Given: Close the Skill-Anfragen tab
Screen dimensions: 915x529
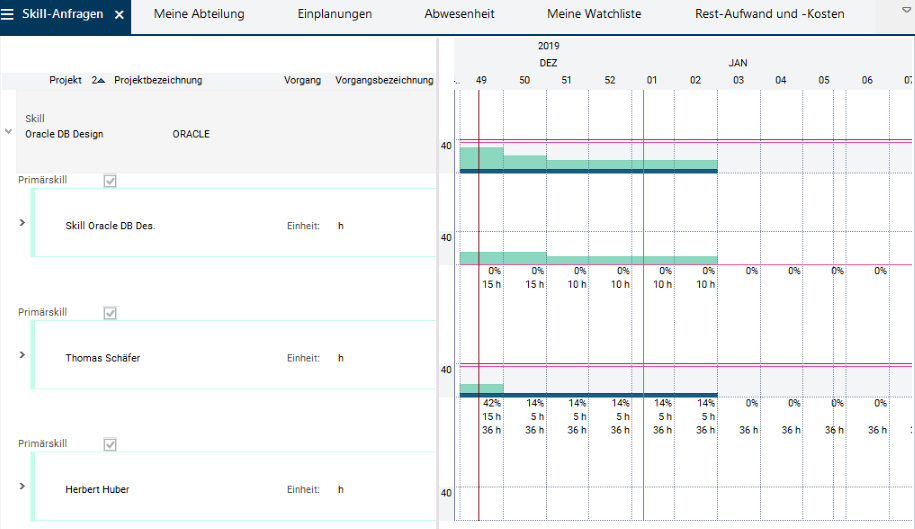Looking at the screenshot, I should [x=119, y=15].
